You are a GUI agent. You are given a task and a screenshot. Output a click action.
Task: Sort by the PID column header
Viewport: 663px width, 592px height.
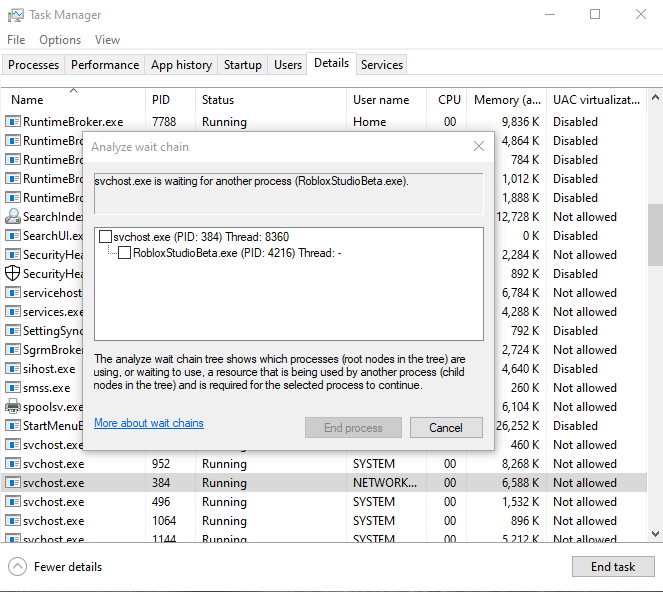point(171,99)
